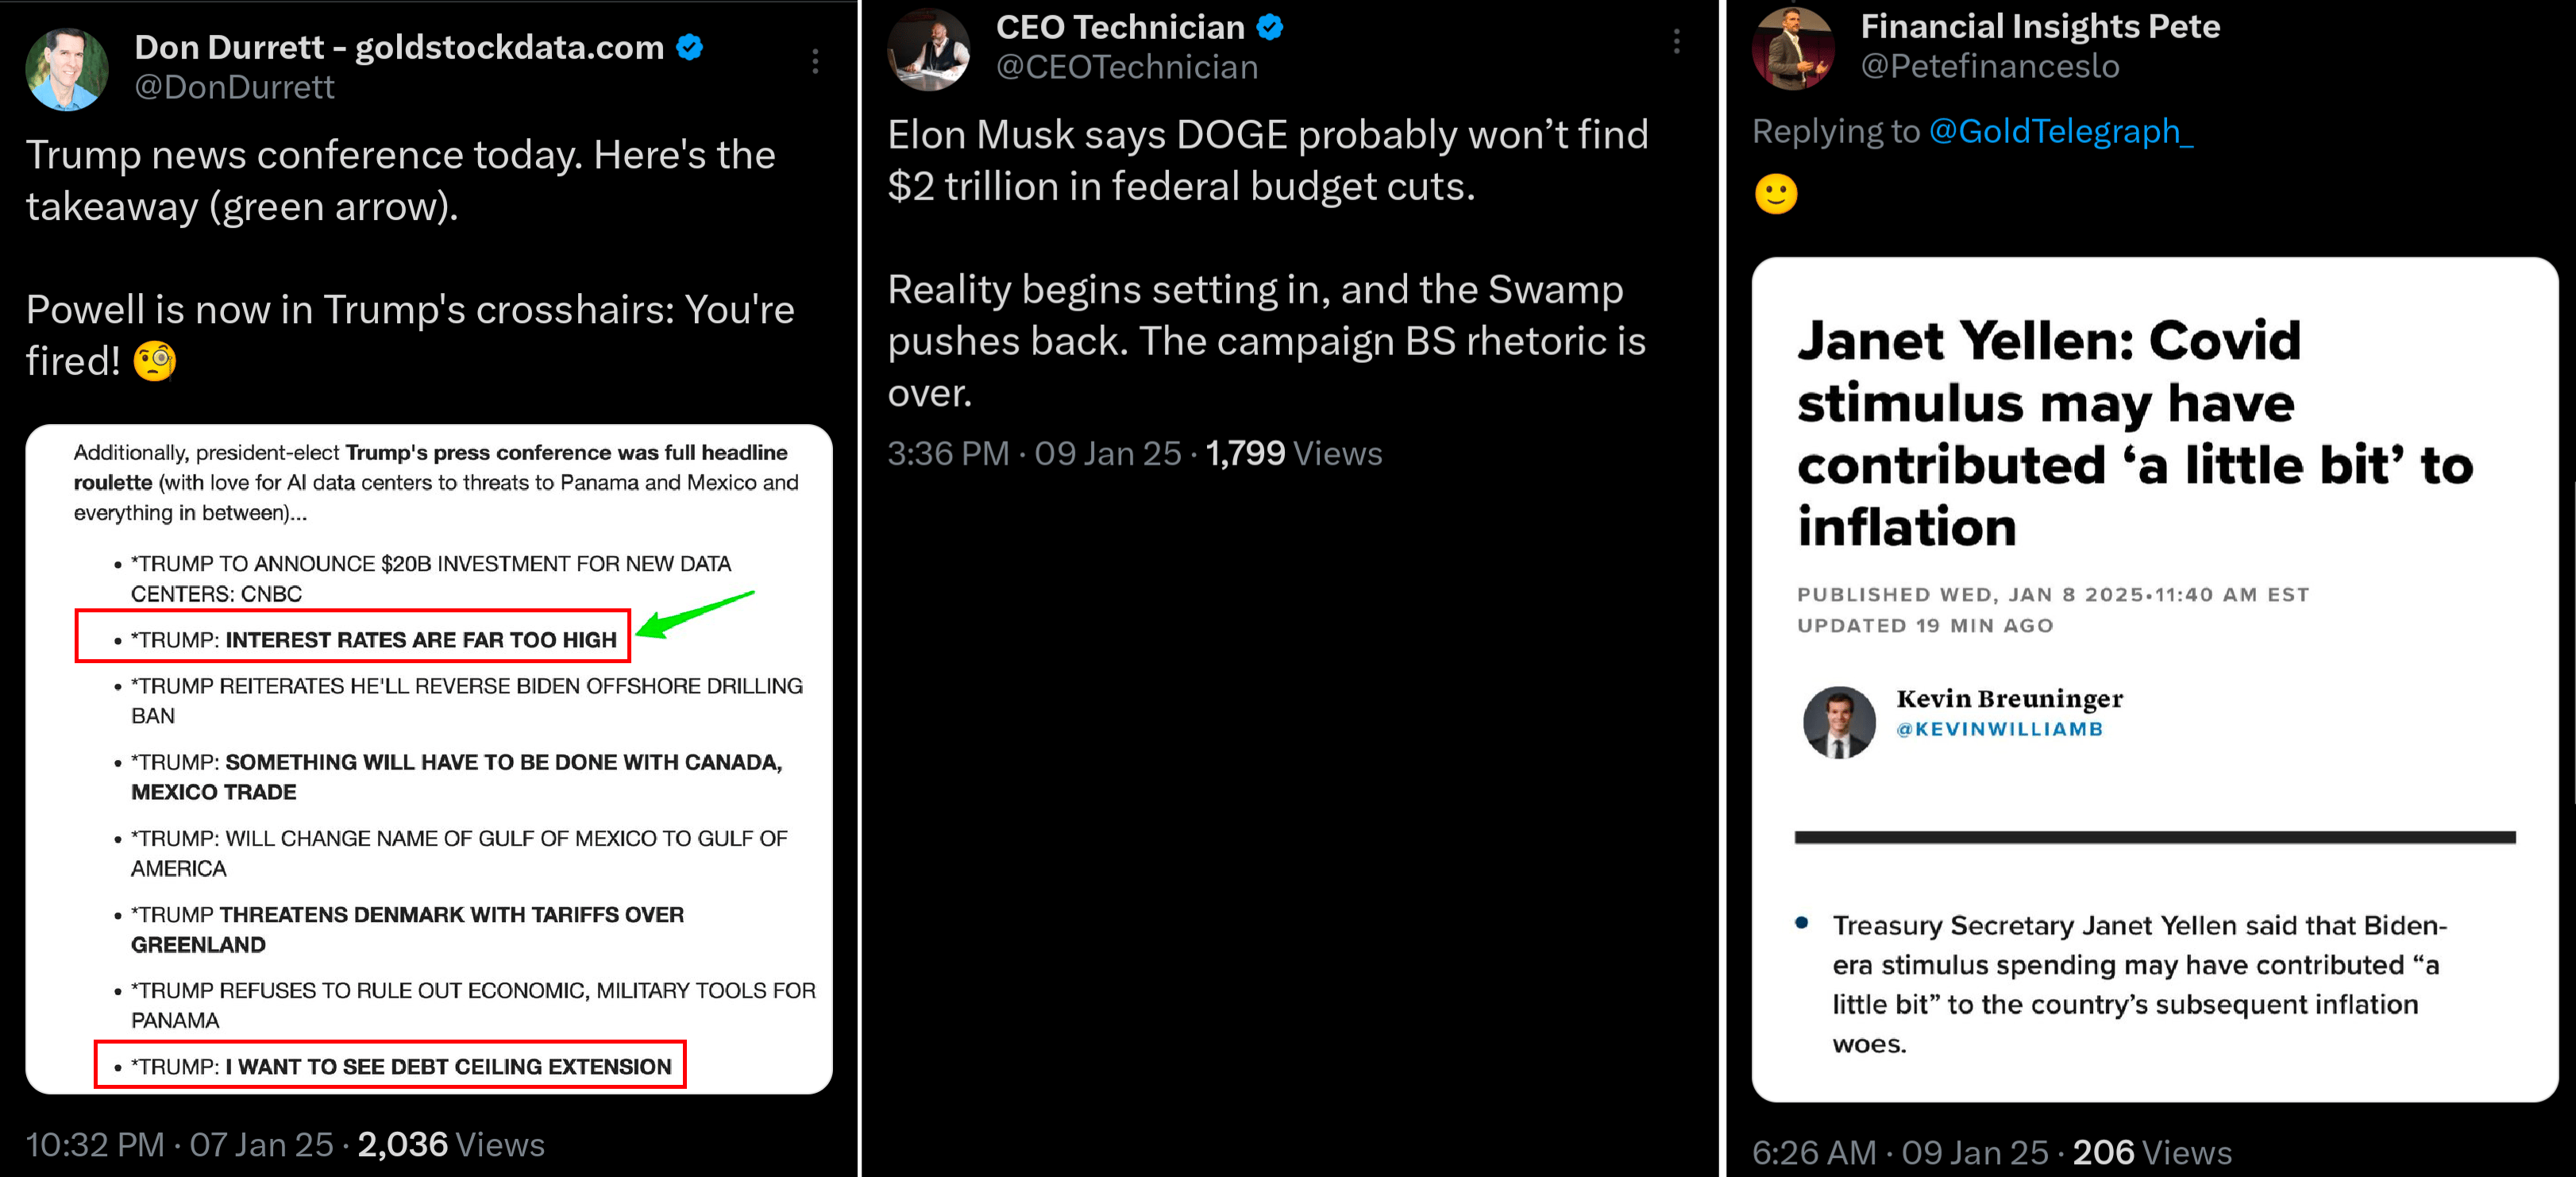Click the @KEVINWILLIAMB author handle
Image resolution: width=2576 pixels, height=1177 pixels.
click(1999, 729)
